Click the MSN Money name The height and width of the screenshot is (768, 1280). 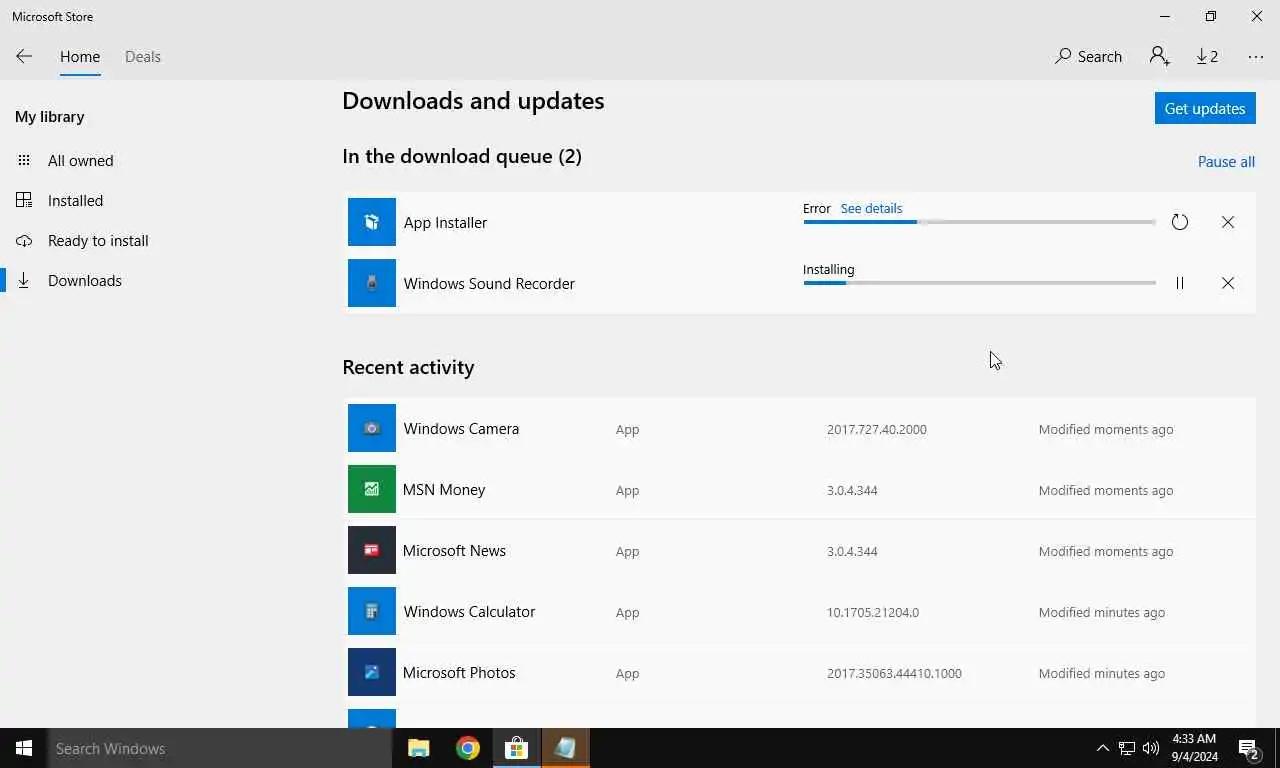444,489
